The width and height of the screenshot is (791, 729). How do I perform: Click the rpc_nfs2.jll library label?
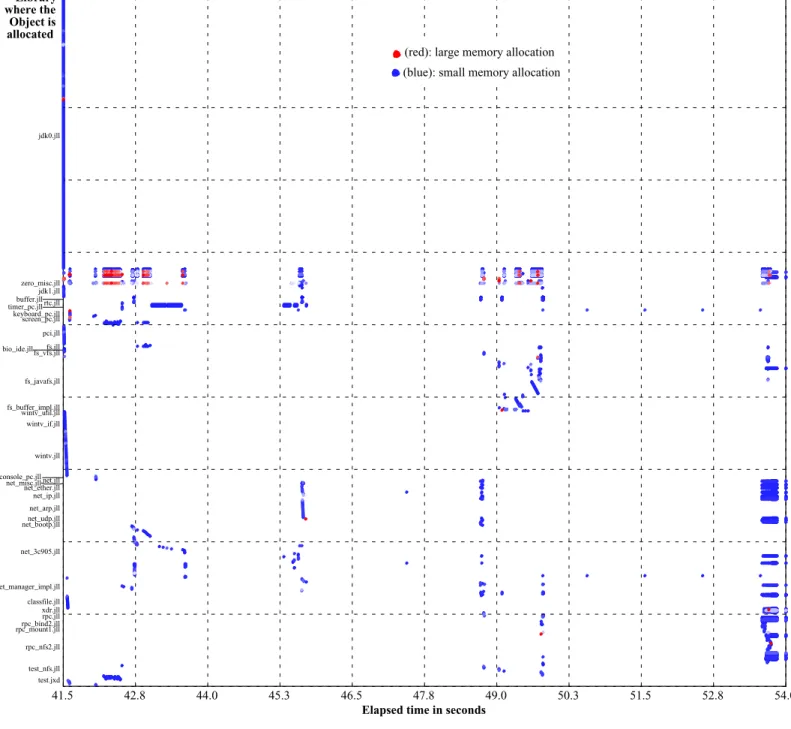[43, 647]
